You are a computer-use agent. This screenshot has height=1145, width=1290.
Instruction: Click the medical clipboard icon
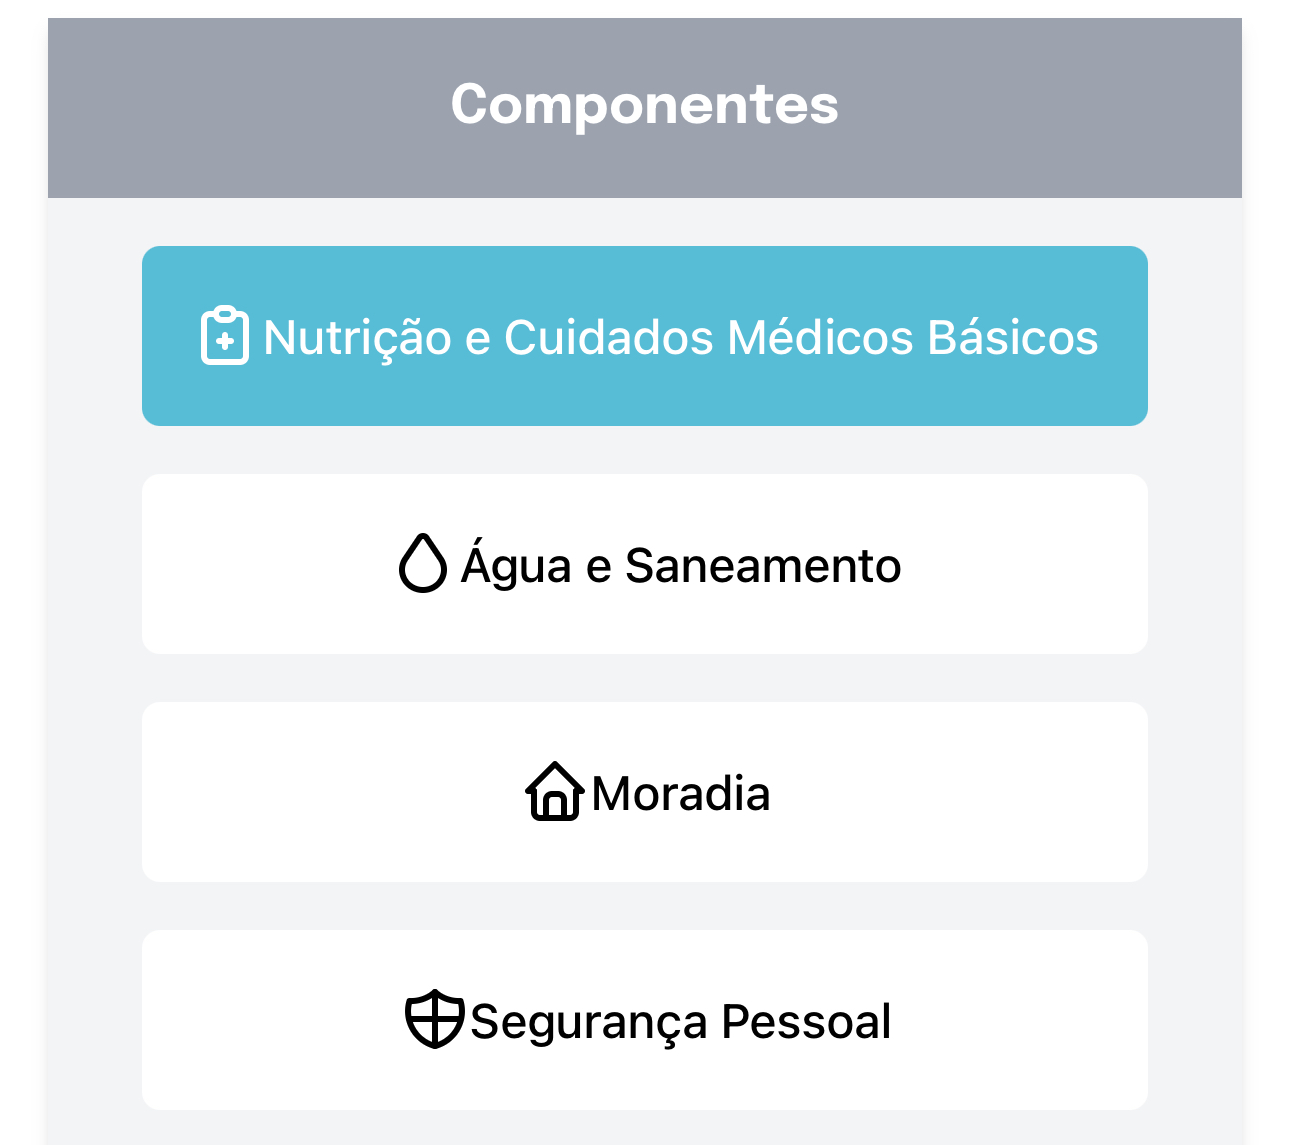(225, 336)
